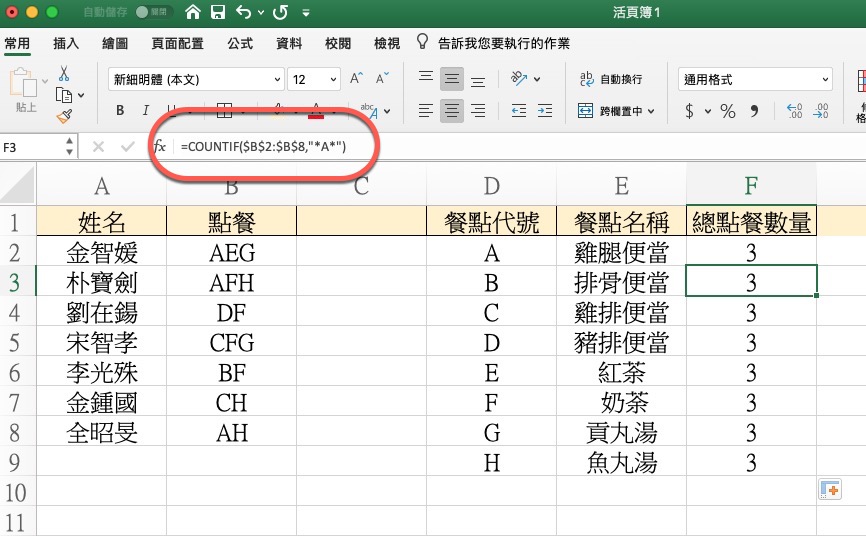This screenshot has width=866, height=536.
Task: Click the Increase decimal places icon
Action: (795, 111)
